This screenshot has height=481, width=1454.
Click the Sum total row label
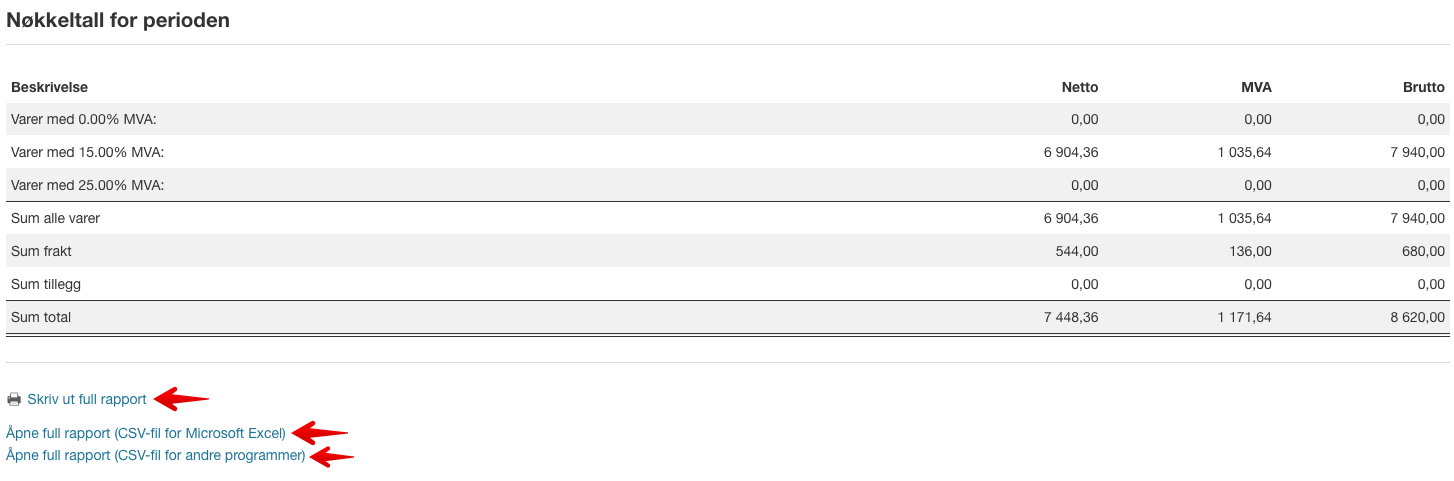[x=41, y=317]
